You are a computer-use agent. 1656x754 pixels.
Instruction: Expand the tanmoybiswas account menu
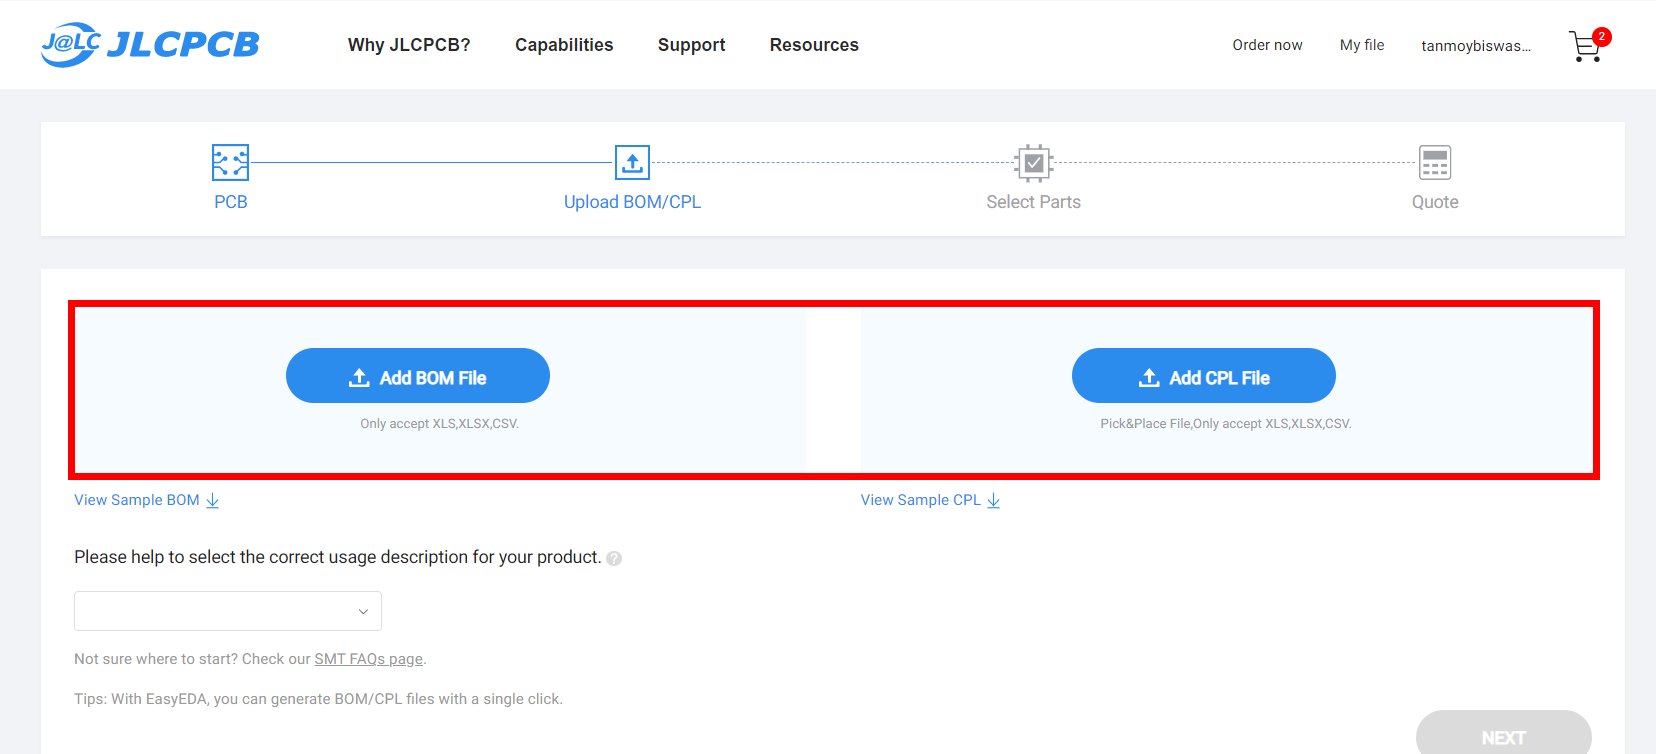pyautogui.click(x=1476, y=46)
